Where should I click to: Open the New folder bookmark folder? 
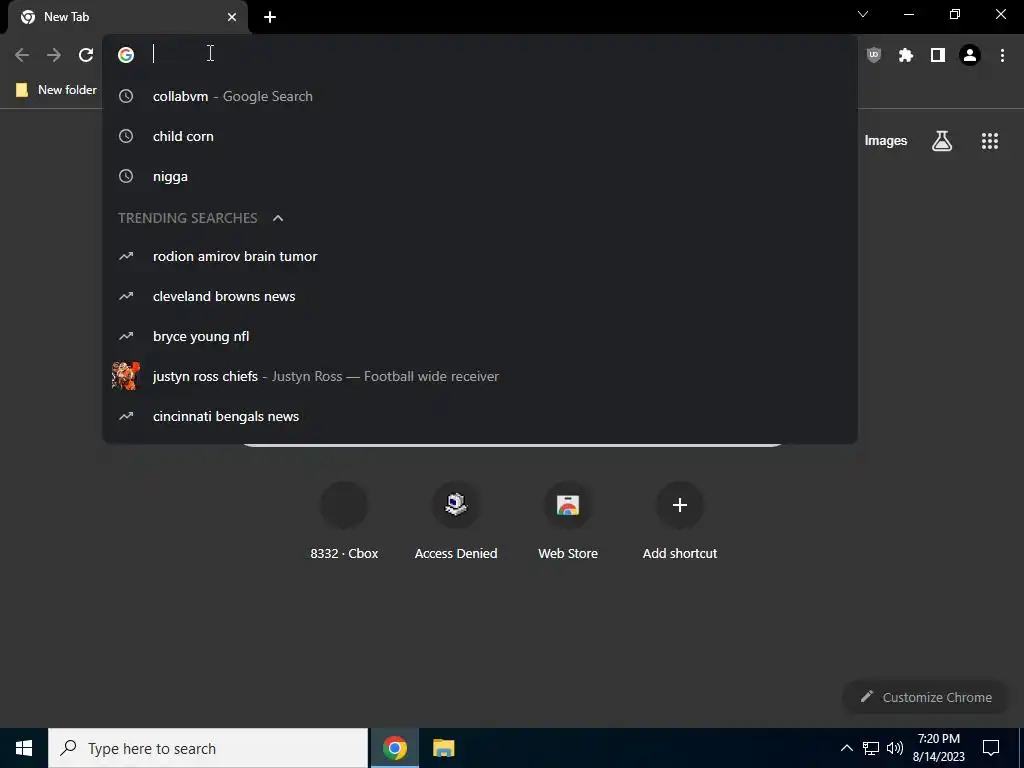click(x=56, y=89)
